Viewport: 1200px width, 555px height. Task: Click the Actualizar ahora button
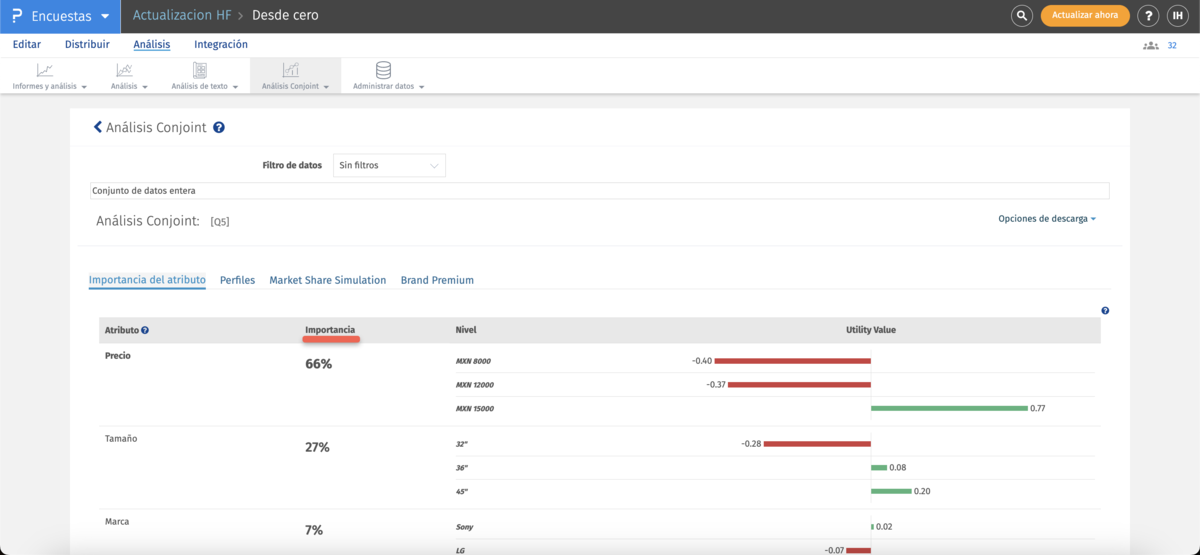(x=1085, y=16)
